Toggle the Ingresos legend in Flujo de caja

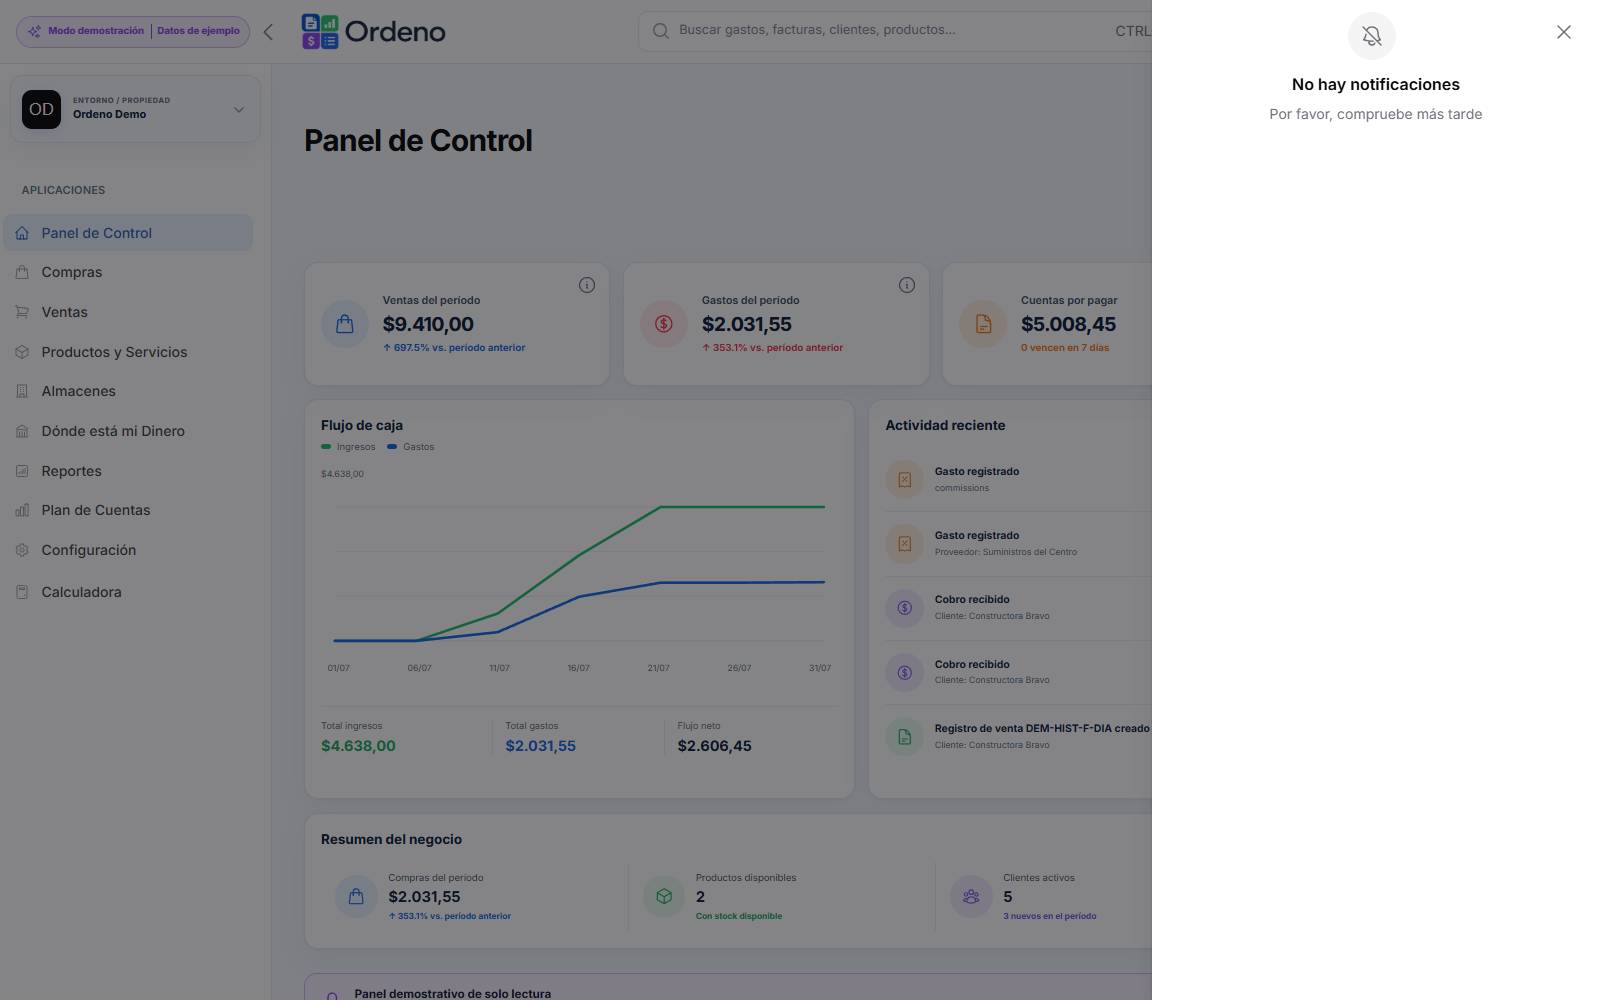(348, 447)
